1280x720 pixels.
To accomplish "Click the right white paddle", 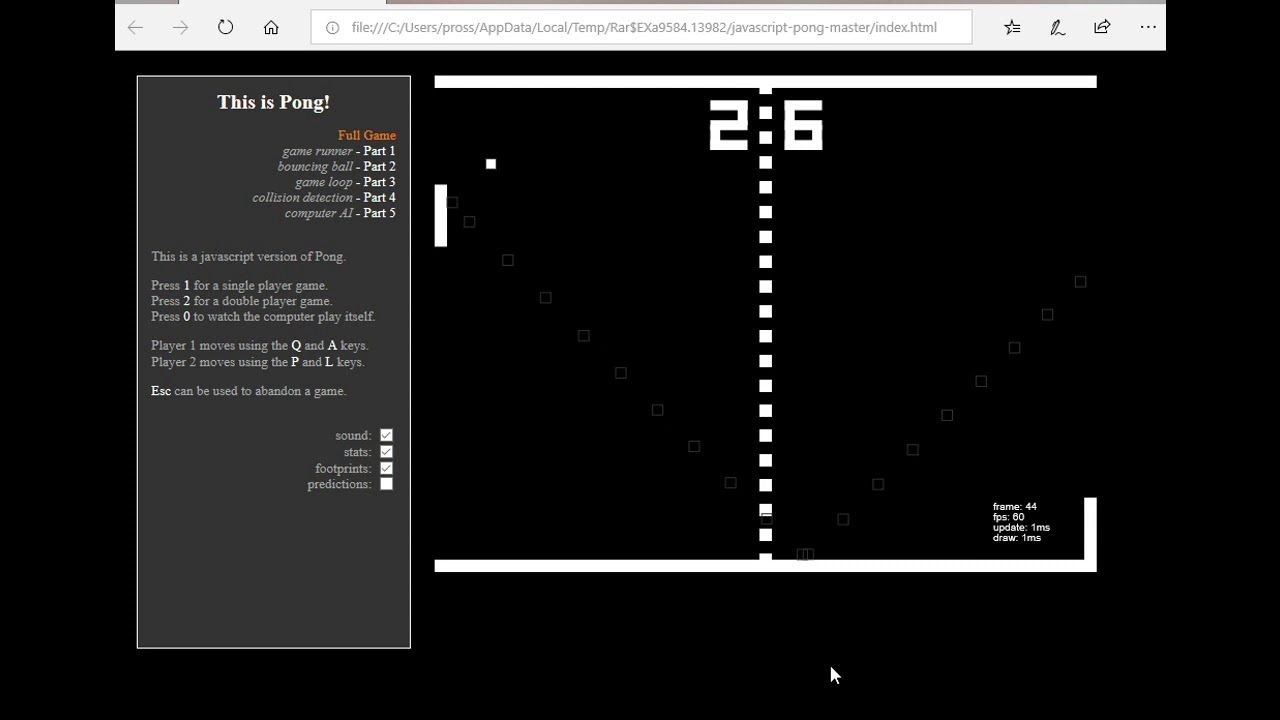I will pyautogui.click(x=1091, y=528).
